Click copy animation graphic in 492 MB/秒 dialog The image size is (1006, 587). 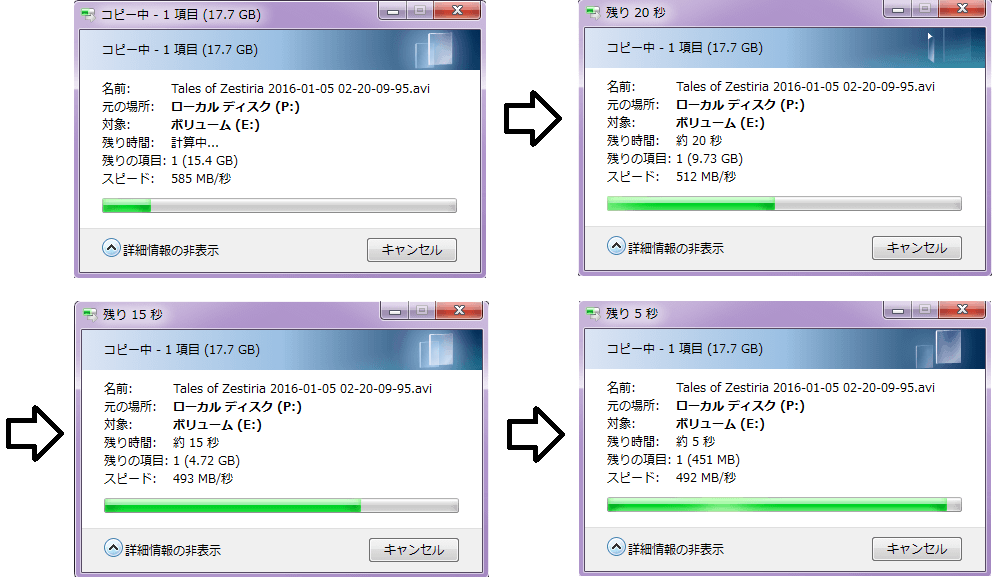pos(939,349)
